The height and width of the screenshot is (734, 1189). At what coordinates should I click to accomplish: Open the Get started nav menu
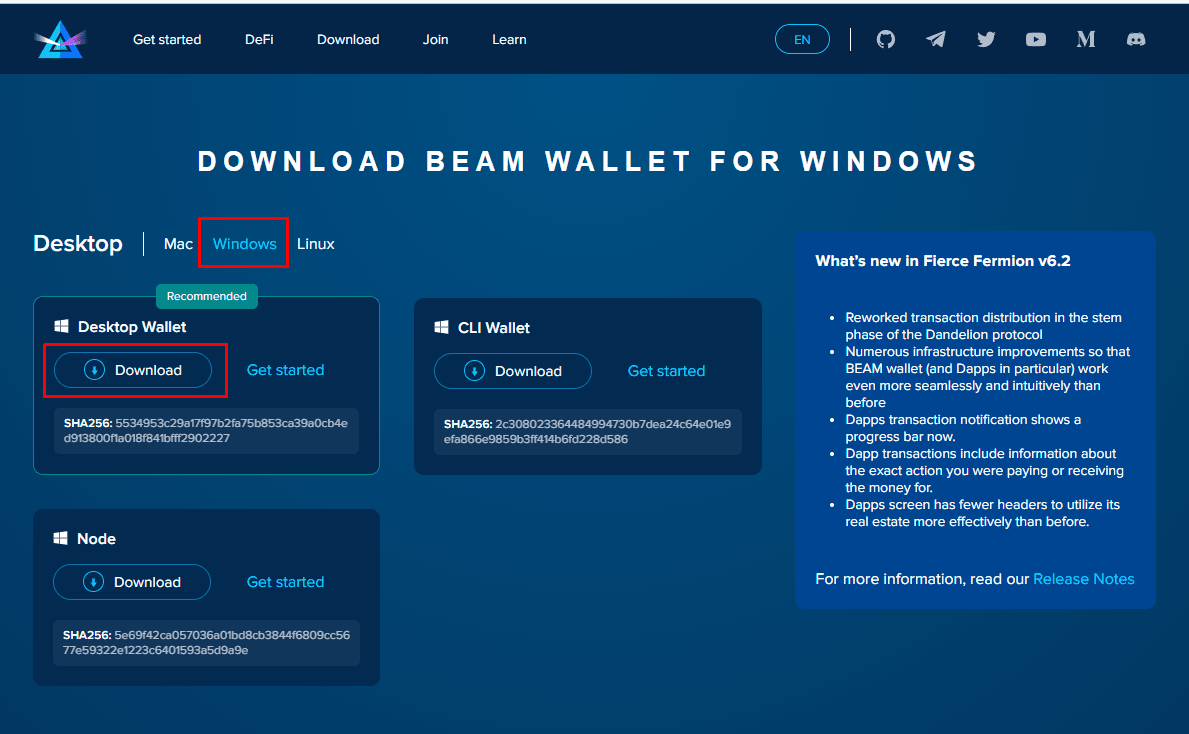tap(167, 40)
